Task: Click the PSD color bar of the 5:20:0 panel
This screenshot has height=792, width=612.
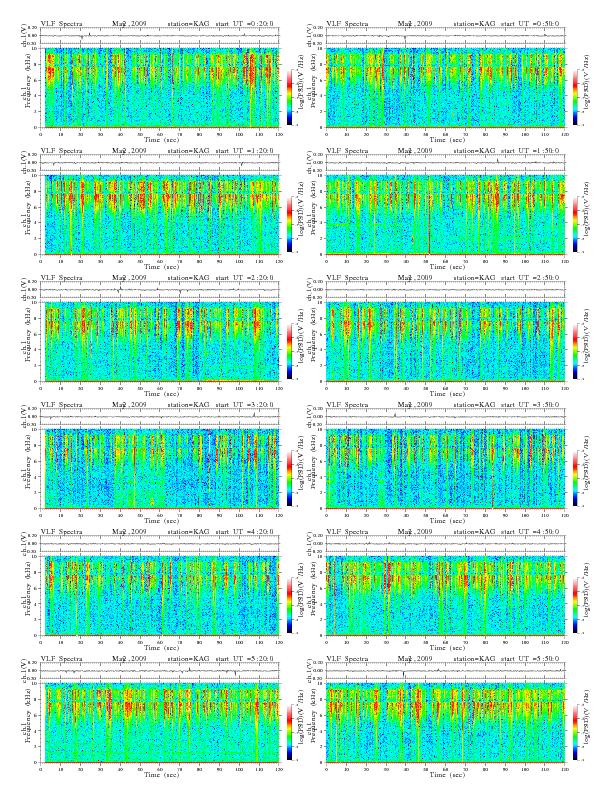Action: pos(289,732)
